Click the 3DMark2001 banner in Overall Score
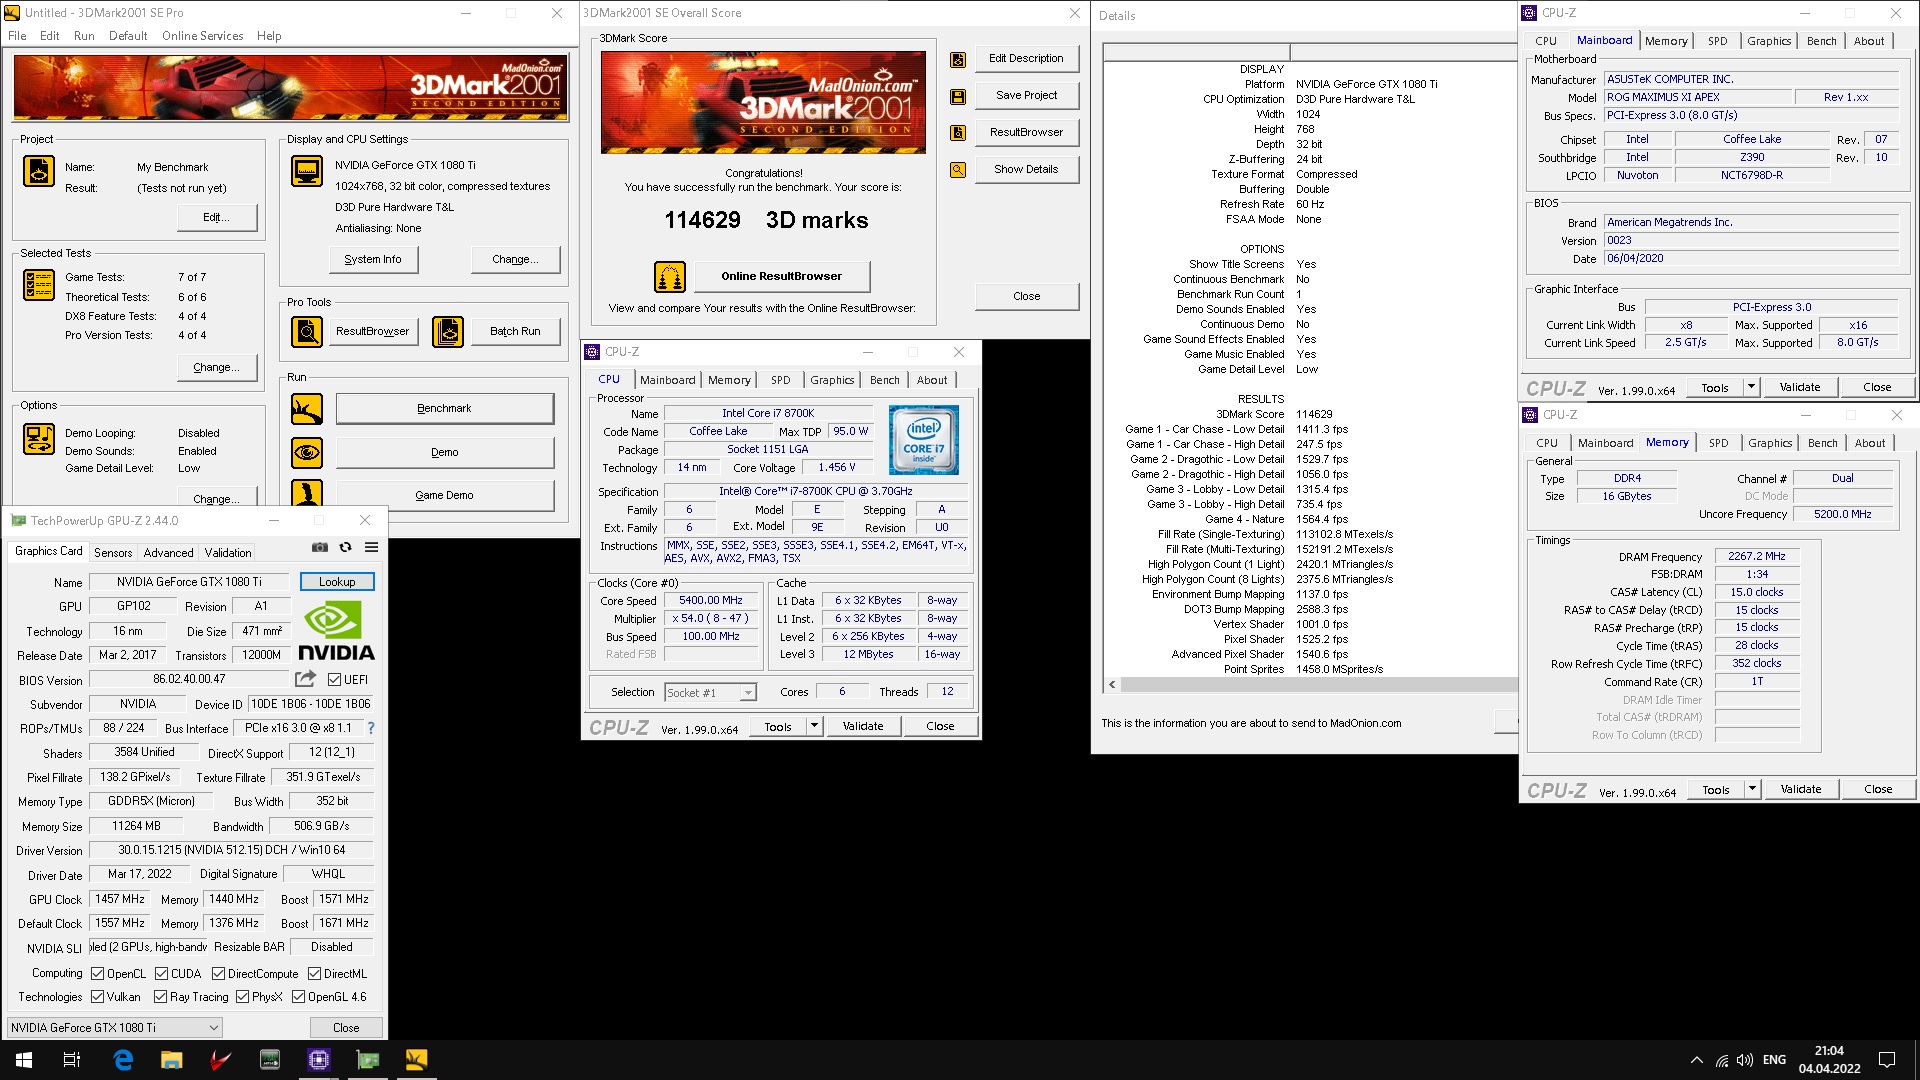Viewport: 1920px width, 1080px height. pyautogui.click(x=763, y=102)
